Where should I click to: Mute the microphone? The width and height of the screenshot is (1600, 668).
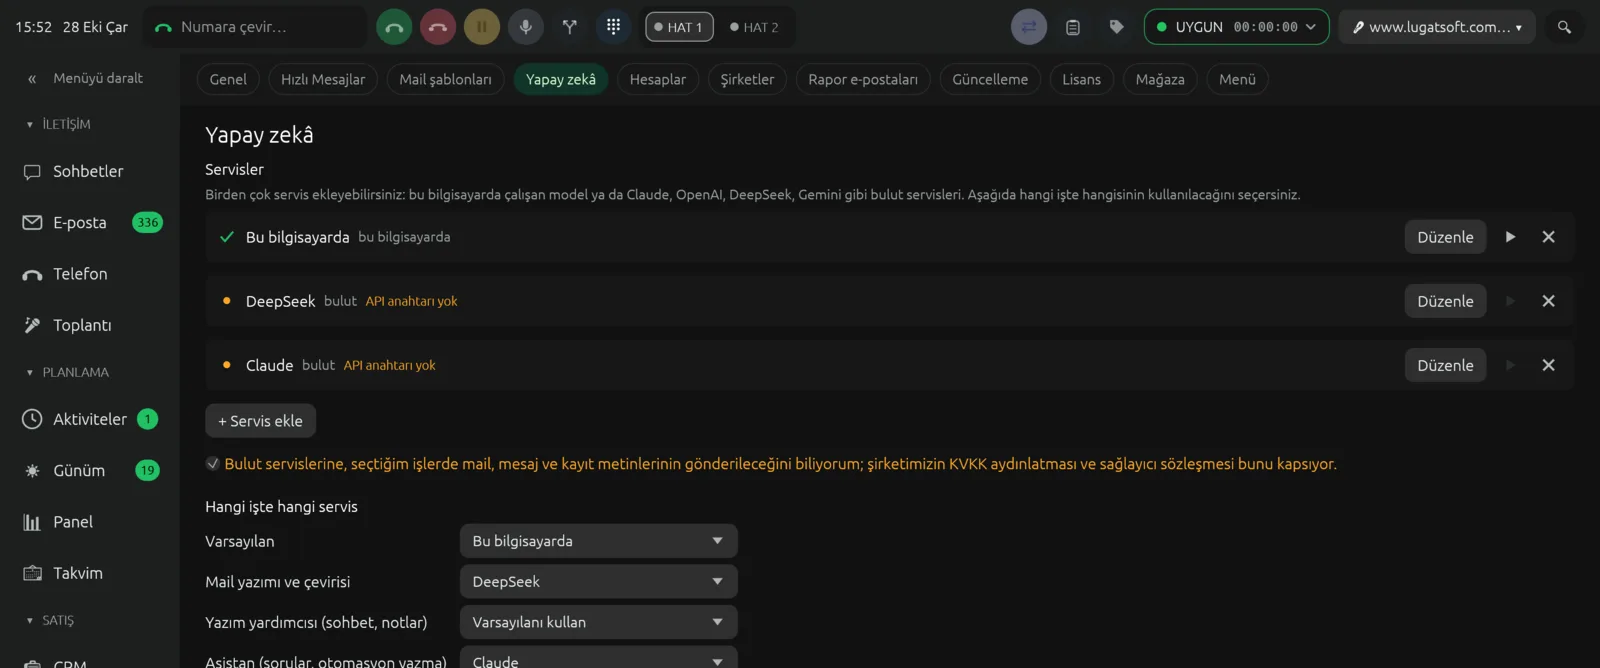point(526,27)
